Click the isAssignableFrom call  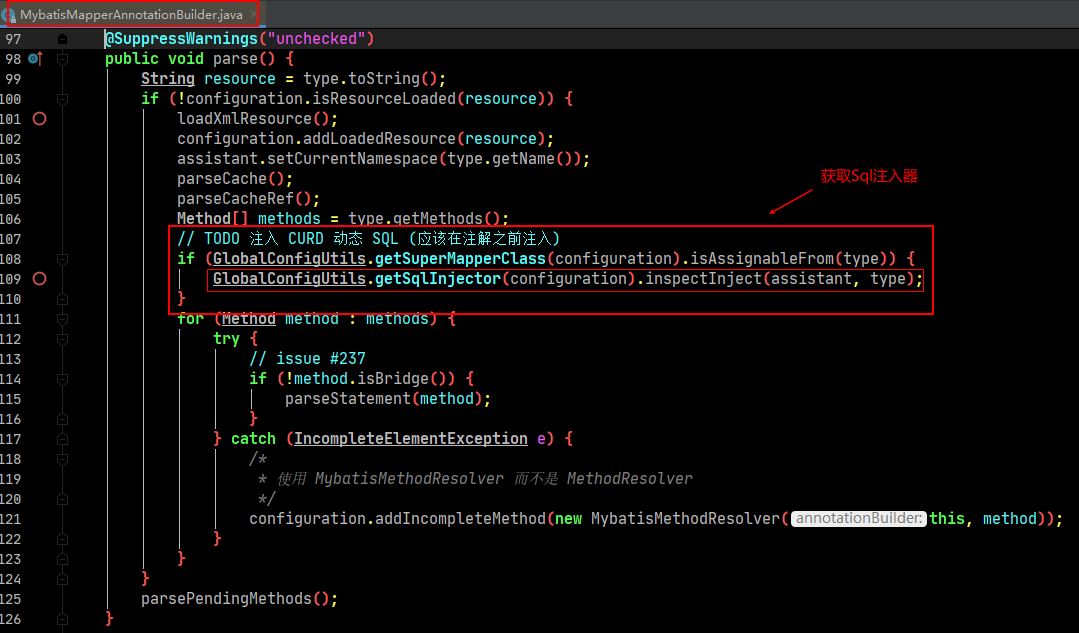tap(762, 259)
